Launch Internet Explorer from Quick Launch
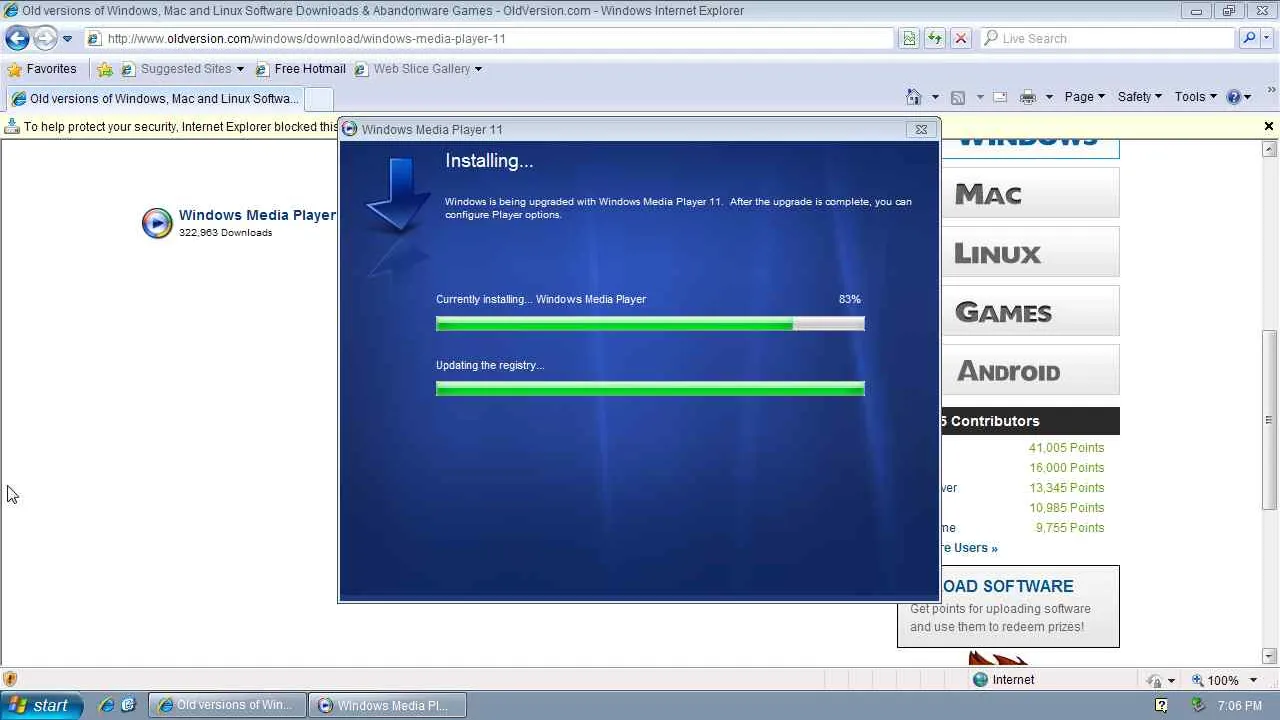 pyautogui.click(x=106, y=705)
